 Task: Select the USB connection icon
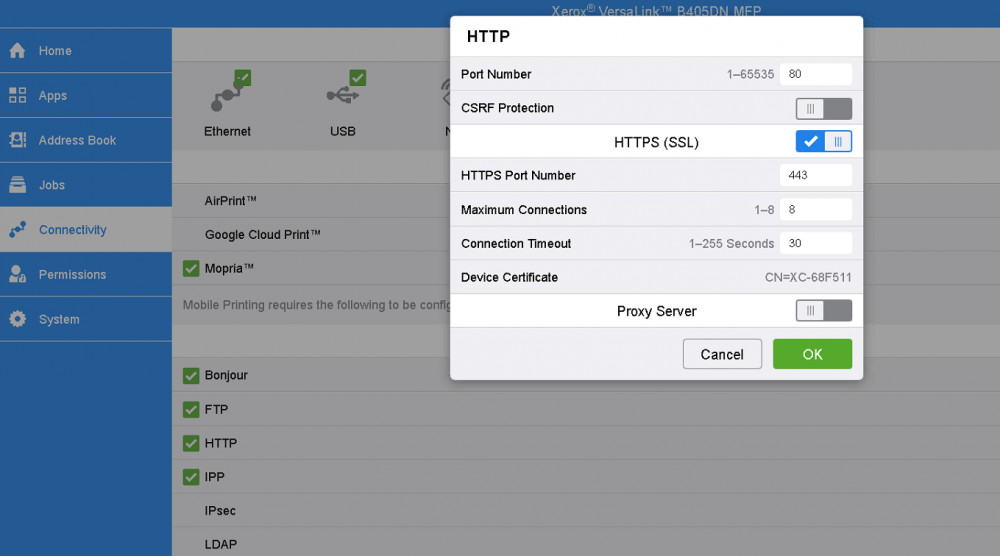[343, 95]
